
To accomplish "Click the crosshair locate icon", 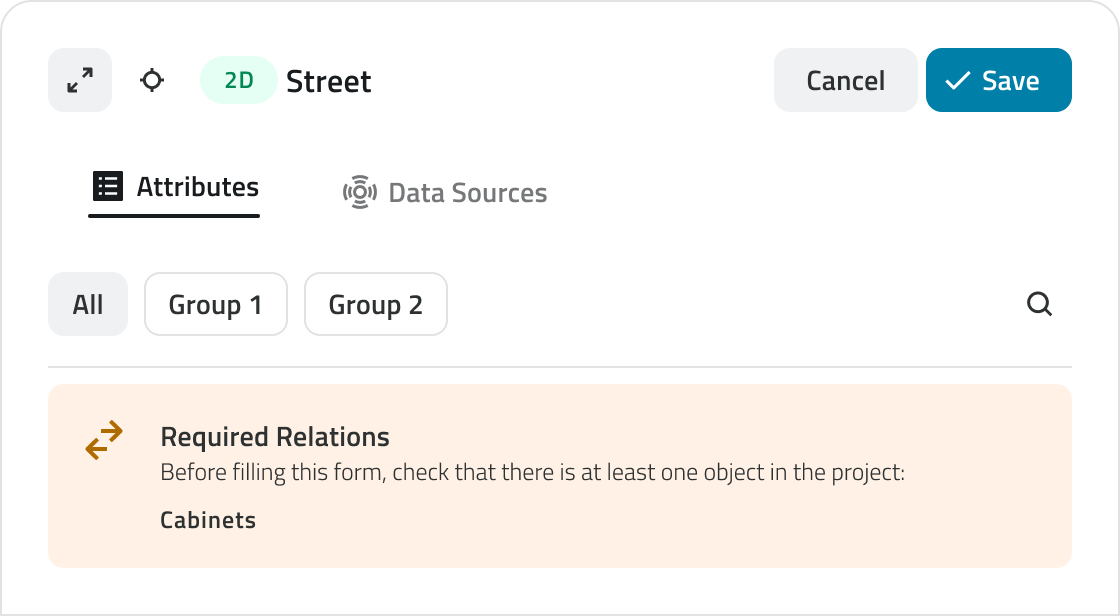I will 152,80.
